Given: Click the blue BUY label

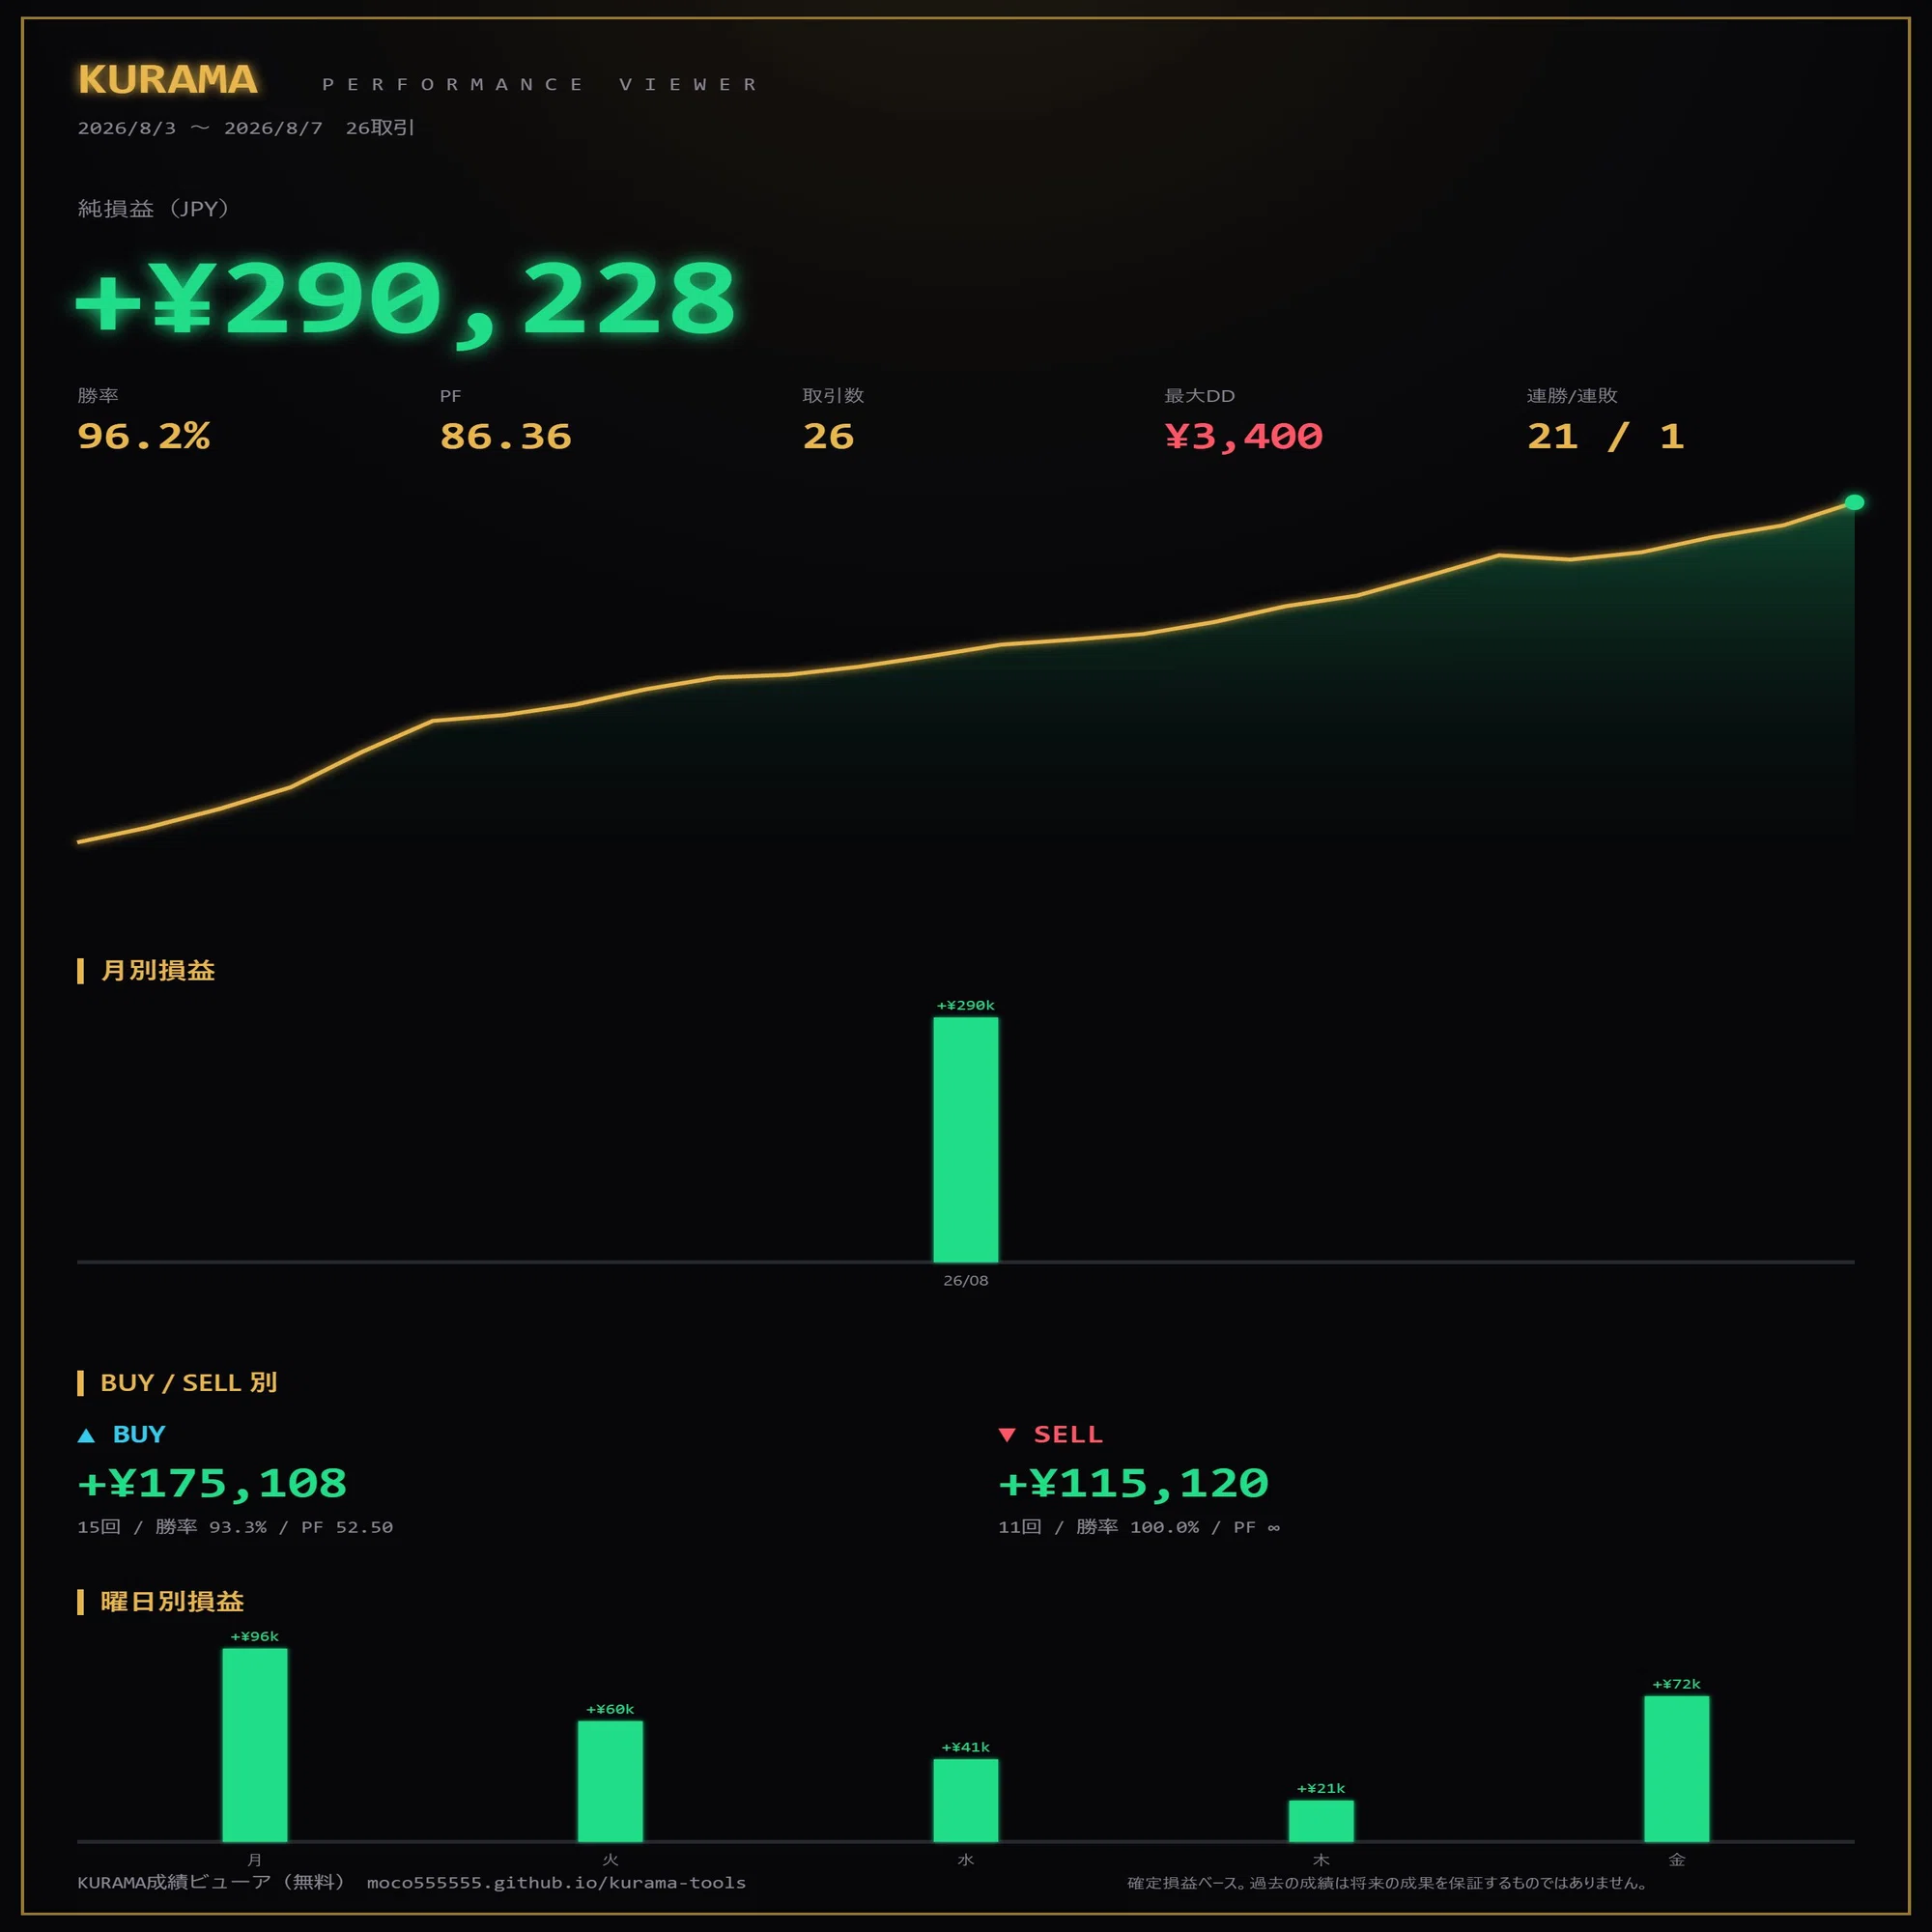Looking at the screenshot, I should point(139,1434).
